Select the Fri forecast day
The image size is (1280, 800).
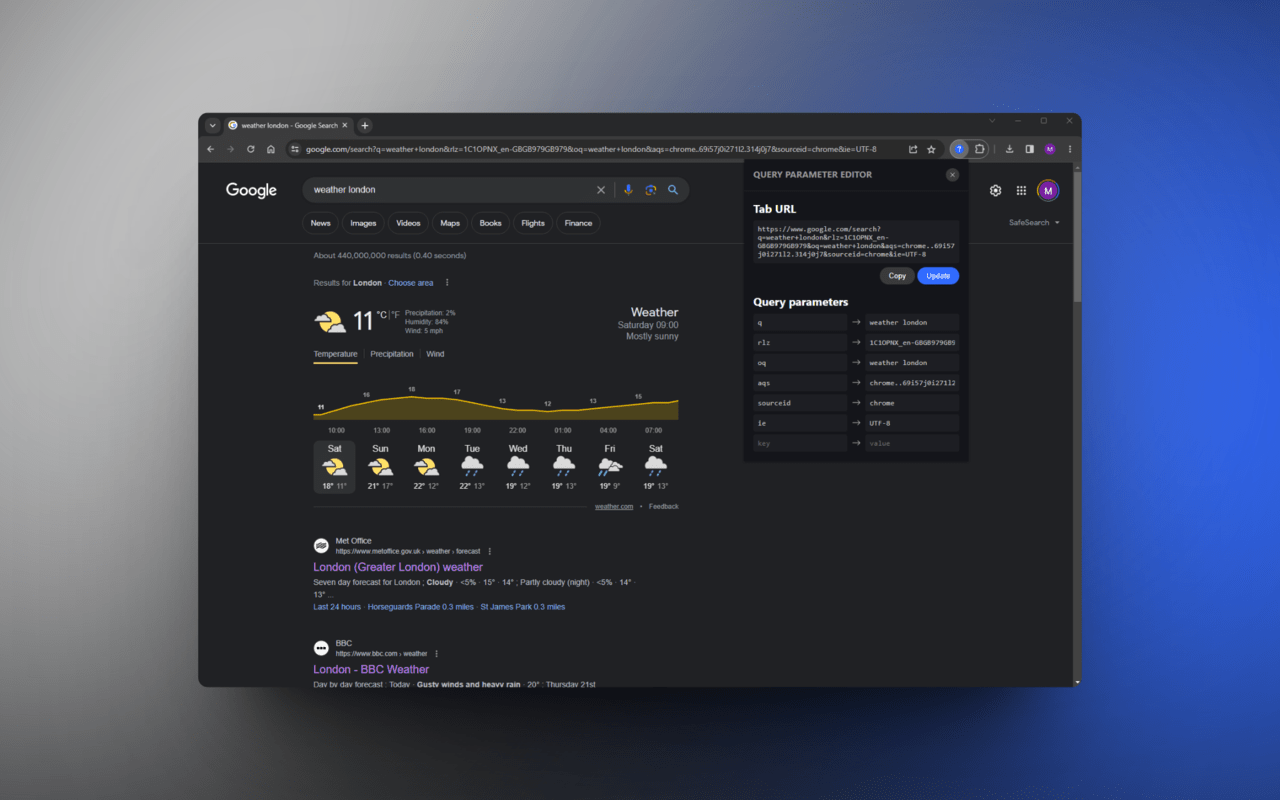click(610, 468)
